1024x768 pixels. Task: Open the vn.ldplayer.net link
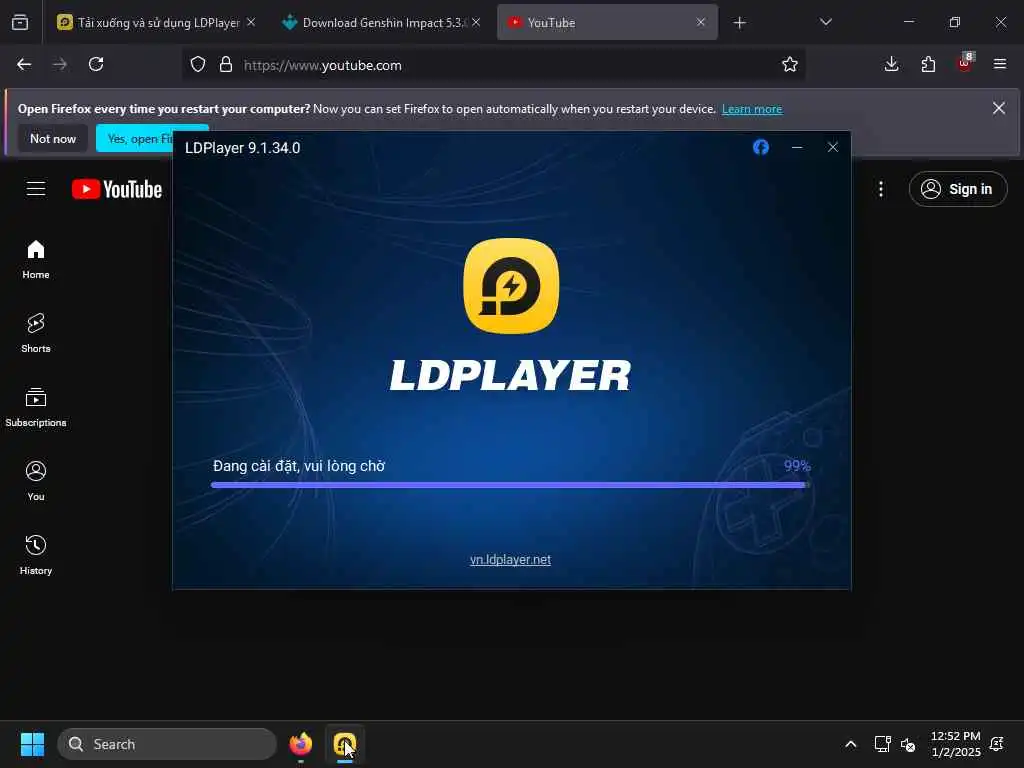pos(510,560)
